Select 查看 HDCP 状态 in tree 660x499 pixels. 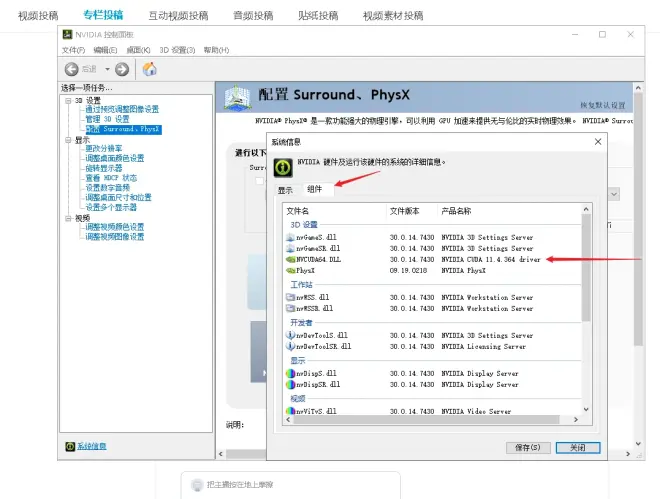pos(111,178)
